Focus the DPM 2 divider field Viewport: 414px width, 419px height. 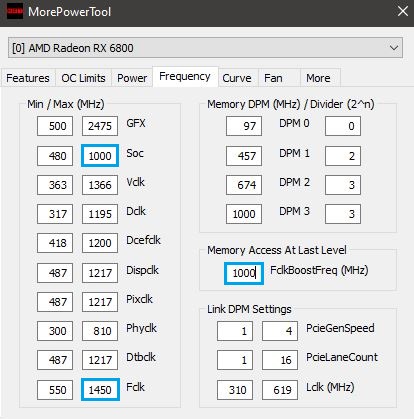[x=343, y=185]
